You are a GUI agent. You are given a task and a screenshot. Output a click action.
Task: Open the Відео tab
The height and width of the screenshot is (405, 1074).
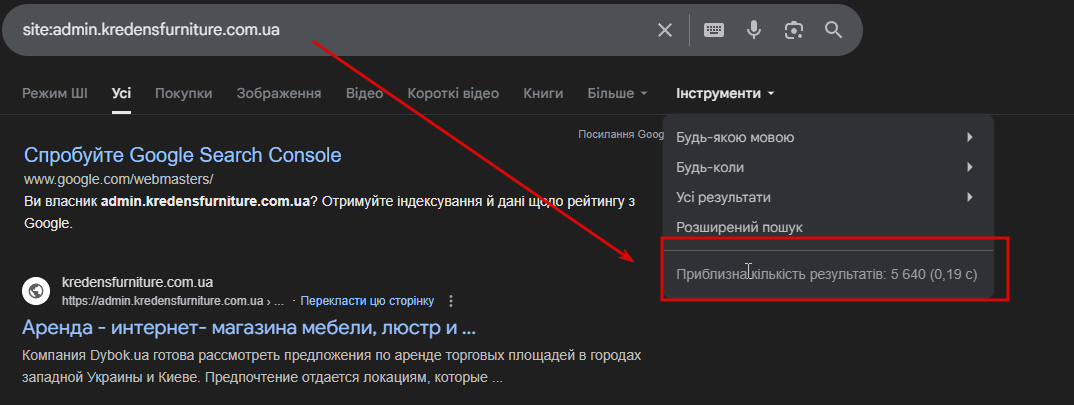[364, 93]
